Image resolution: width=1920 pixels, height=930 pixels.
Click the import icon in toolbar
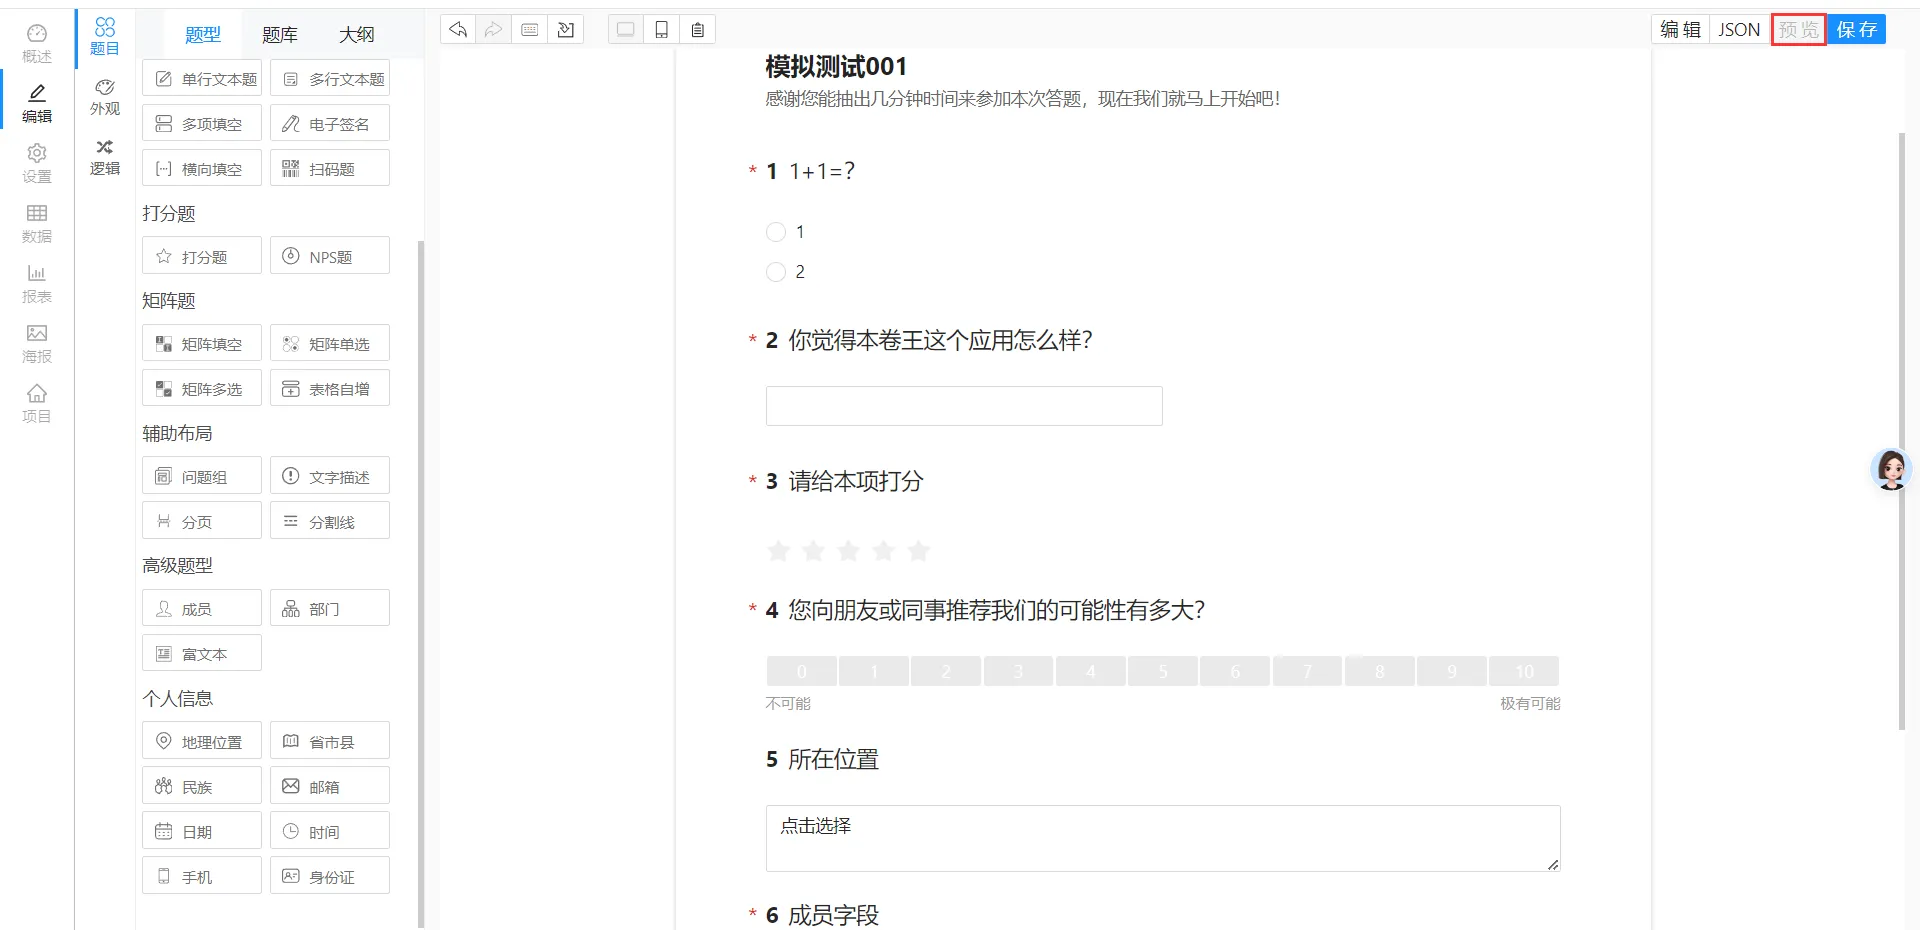coord(566,30)
